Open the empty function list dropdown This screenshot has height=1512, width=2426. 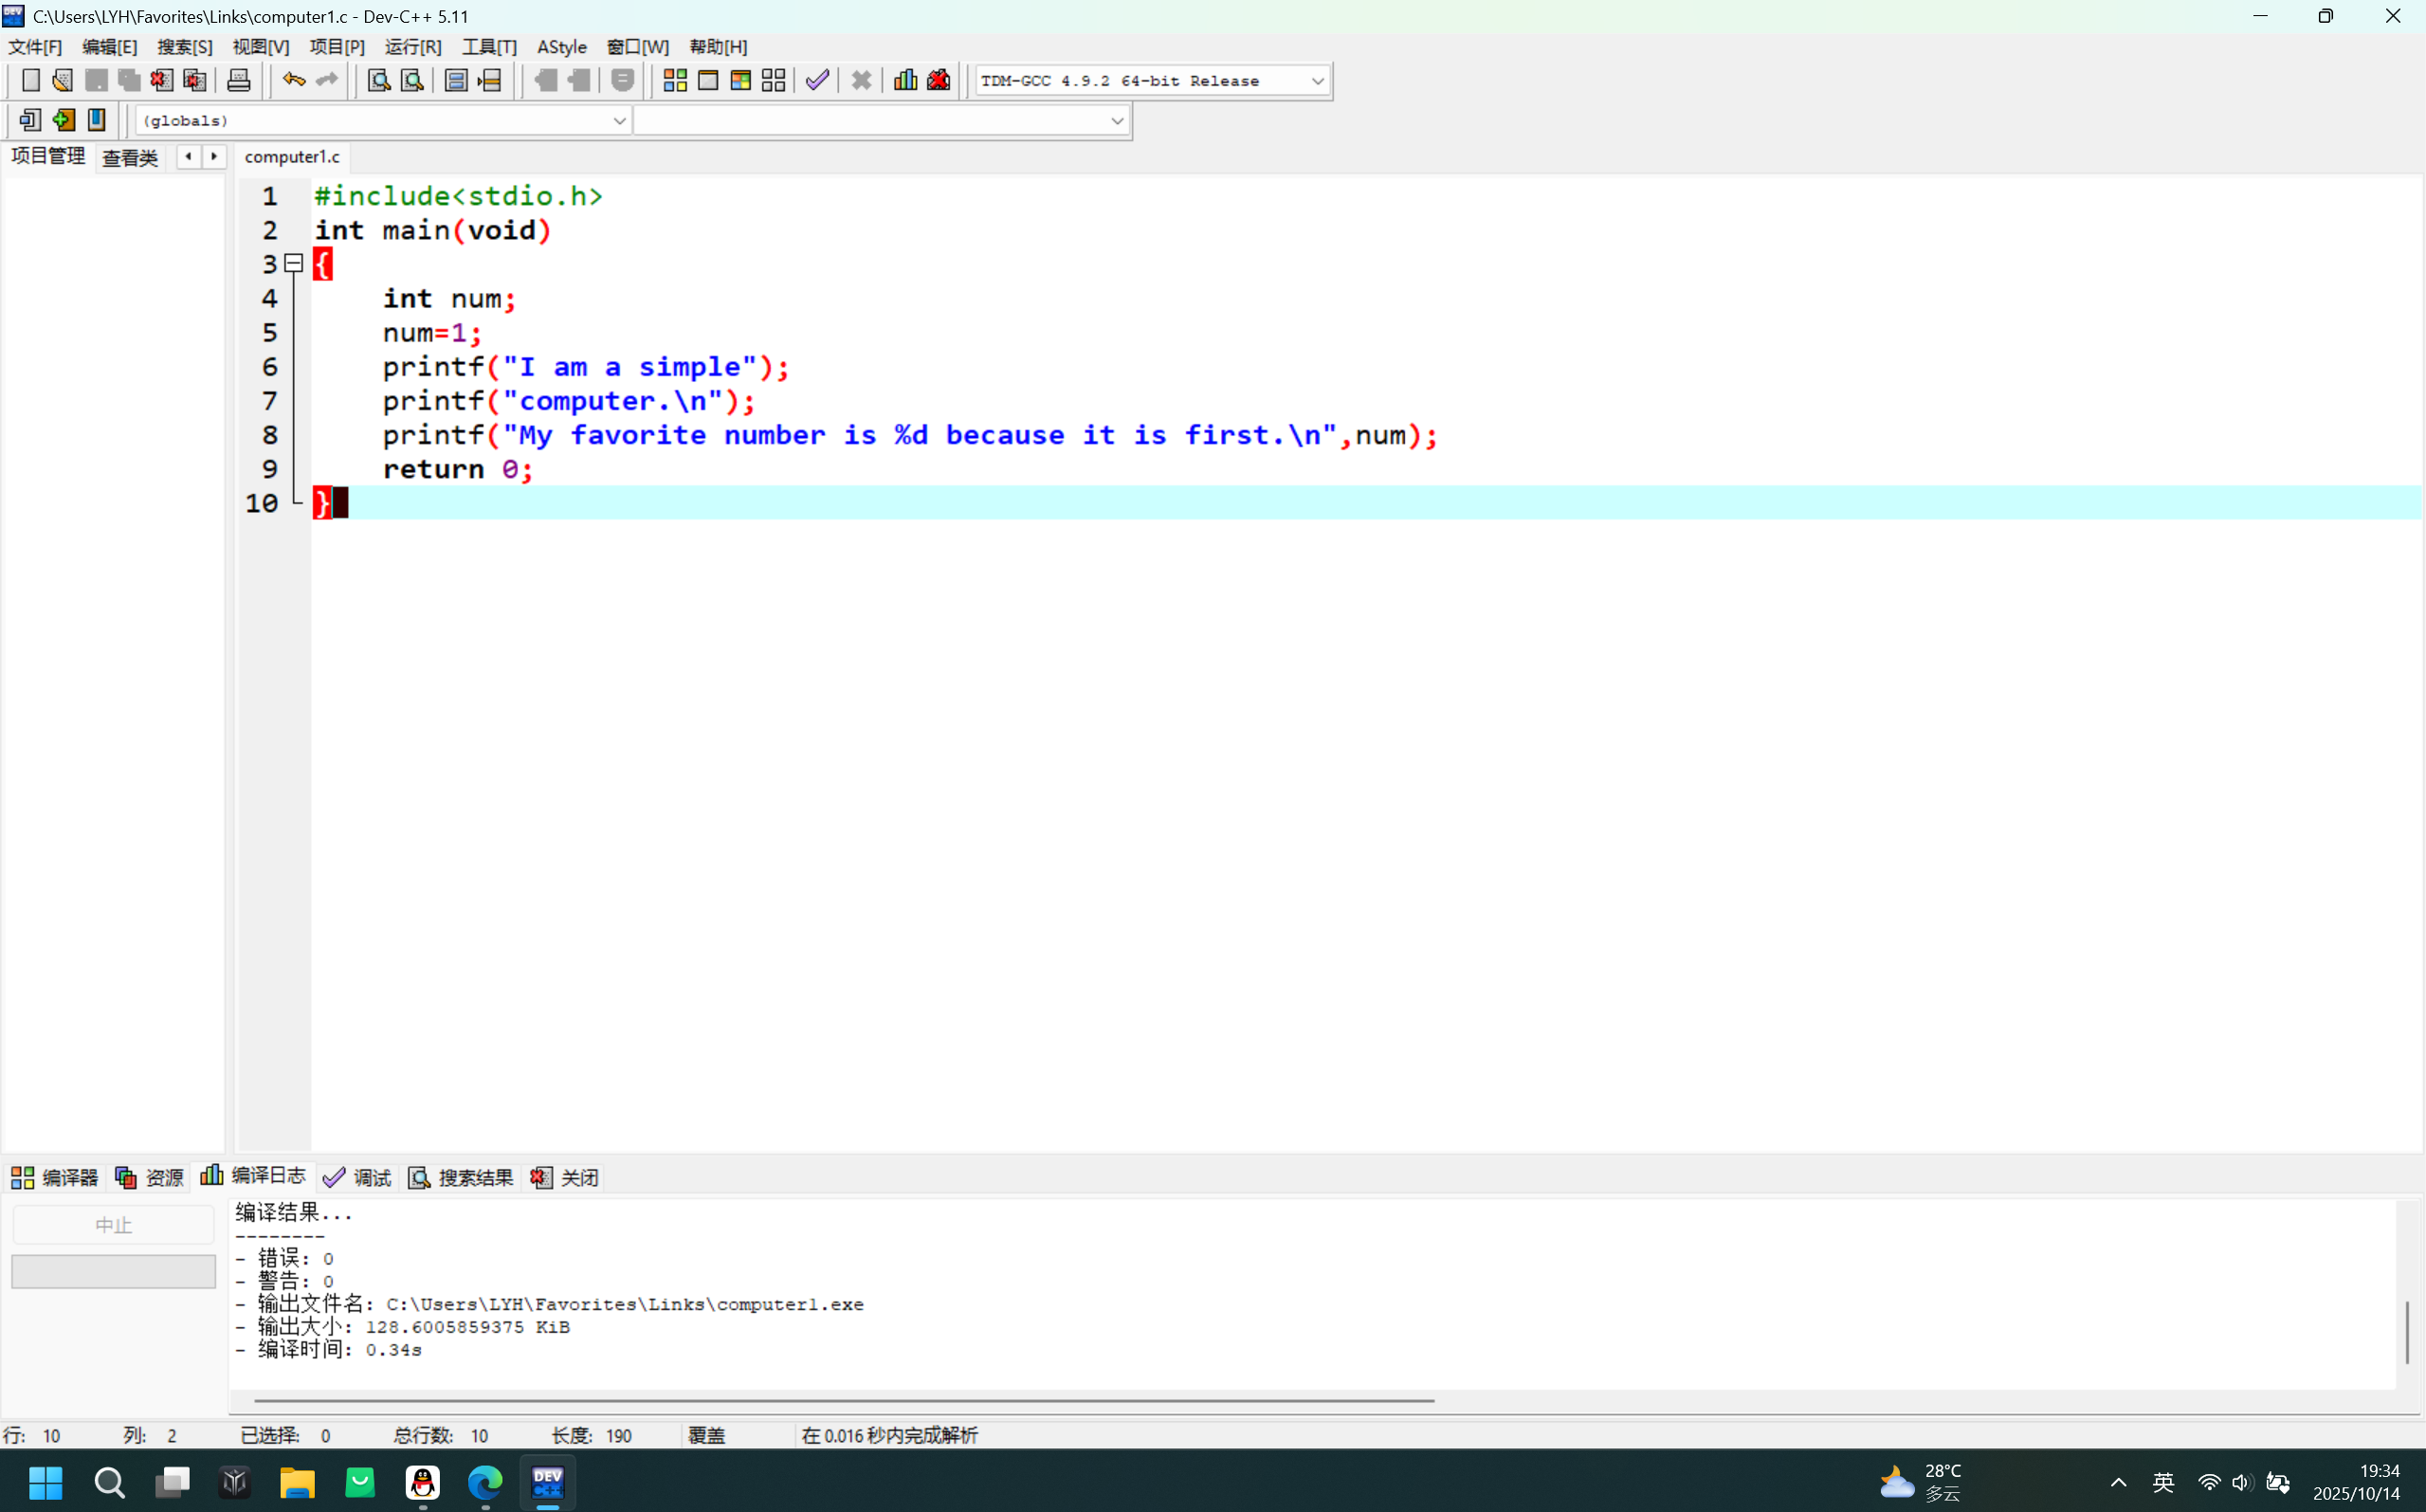(x=1116, y=121)
